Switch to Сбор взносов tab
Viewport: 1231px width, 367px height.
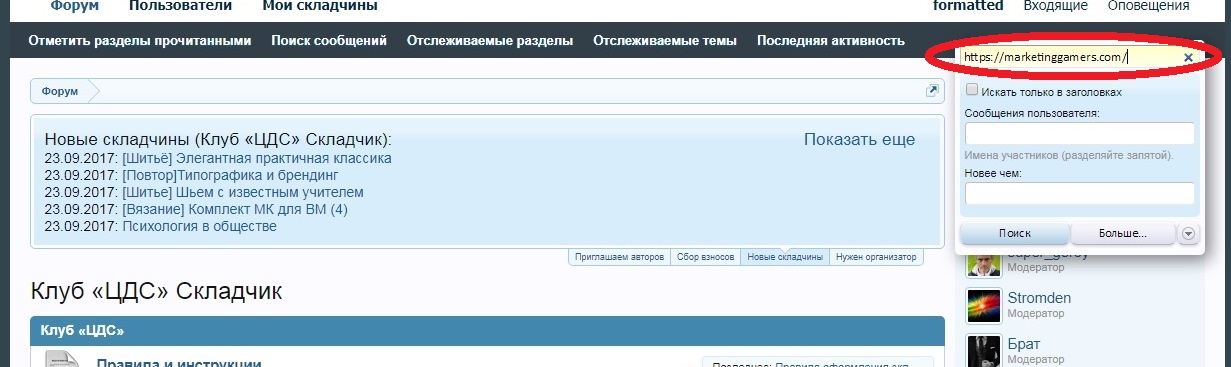(x=706, y=257)
